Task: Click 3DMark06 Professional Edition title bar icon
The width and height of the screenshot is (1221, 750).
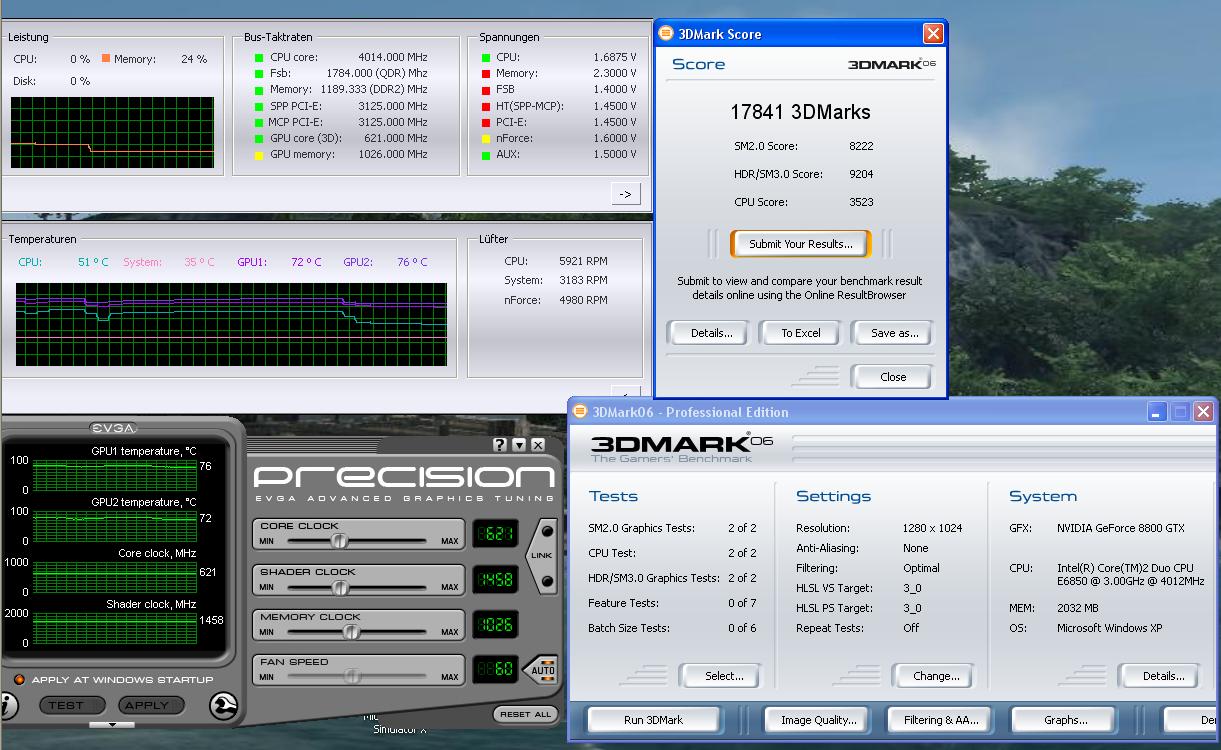Action: (581, 412)
